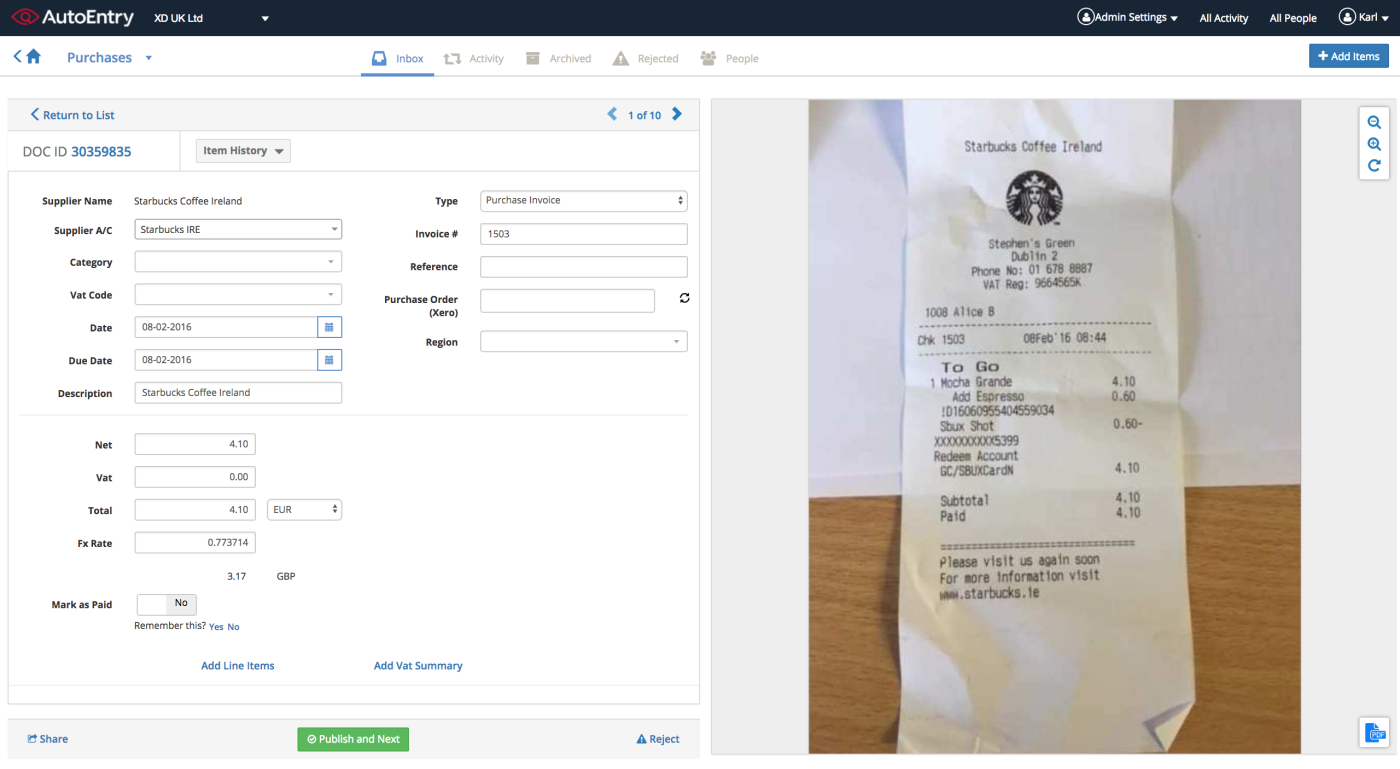Click the Starbucks receipt image
The height and width of the screenshot is (769, 1400).
click(x=1055, y=426)
